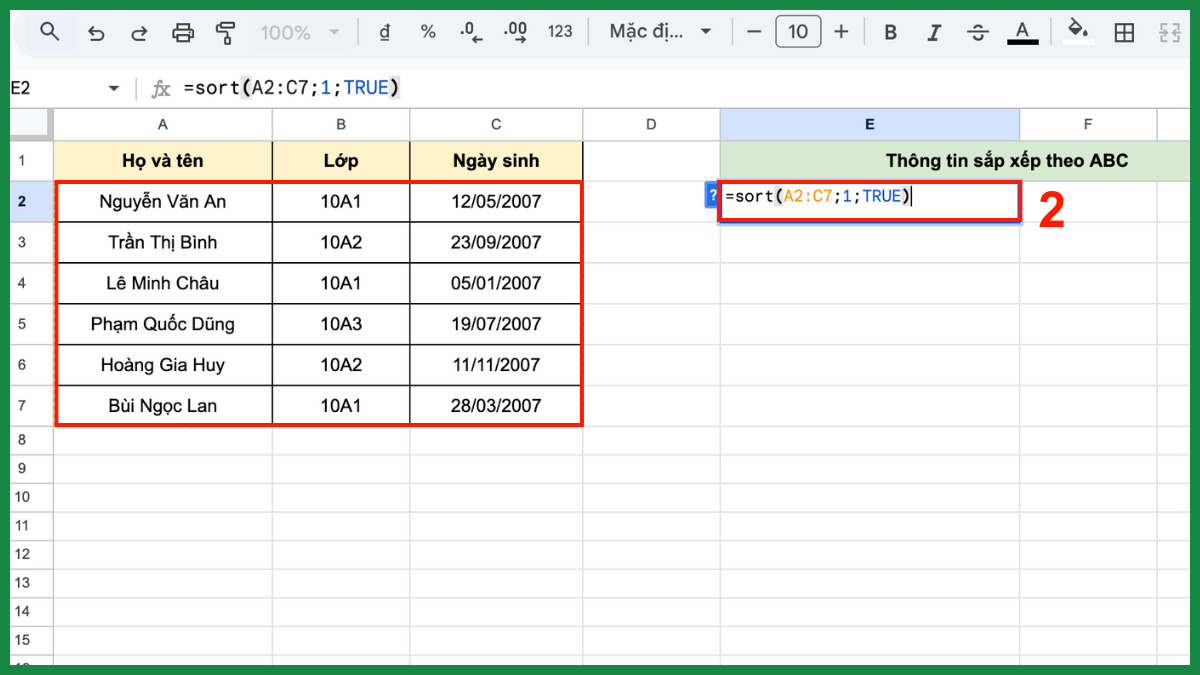Image resolution: width=1200 pixels, height=675 pixels.
Task: Print the spreadsheet
Action: (x=183, y=32)
